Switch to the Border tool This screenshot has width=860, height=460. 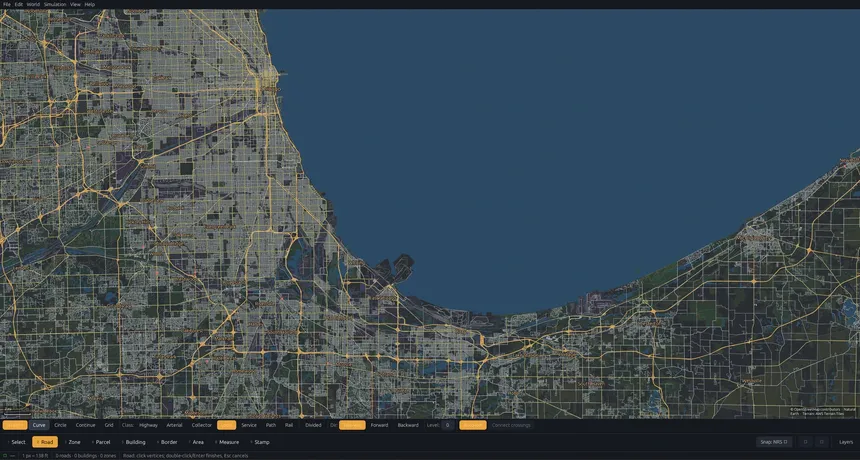[x=167, y=442]
